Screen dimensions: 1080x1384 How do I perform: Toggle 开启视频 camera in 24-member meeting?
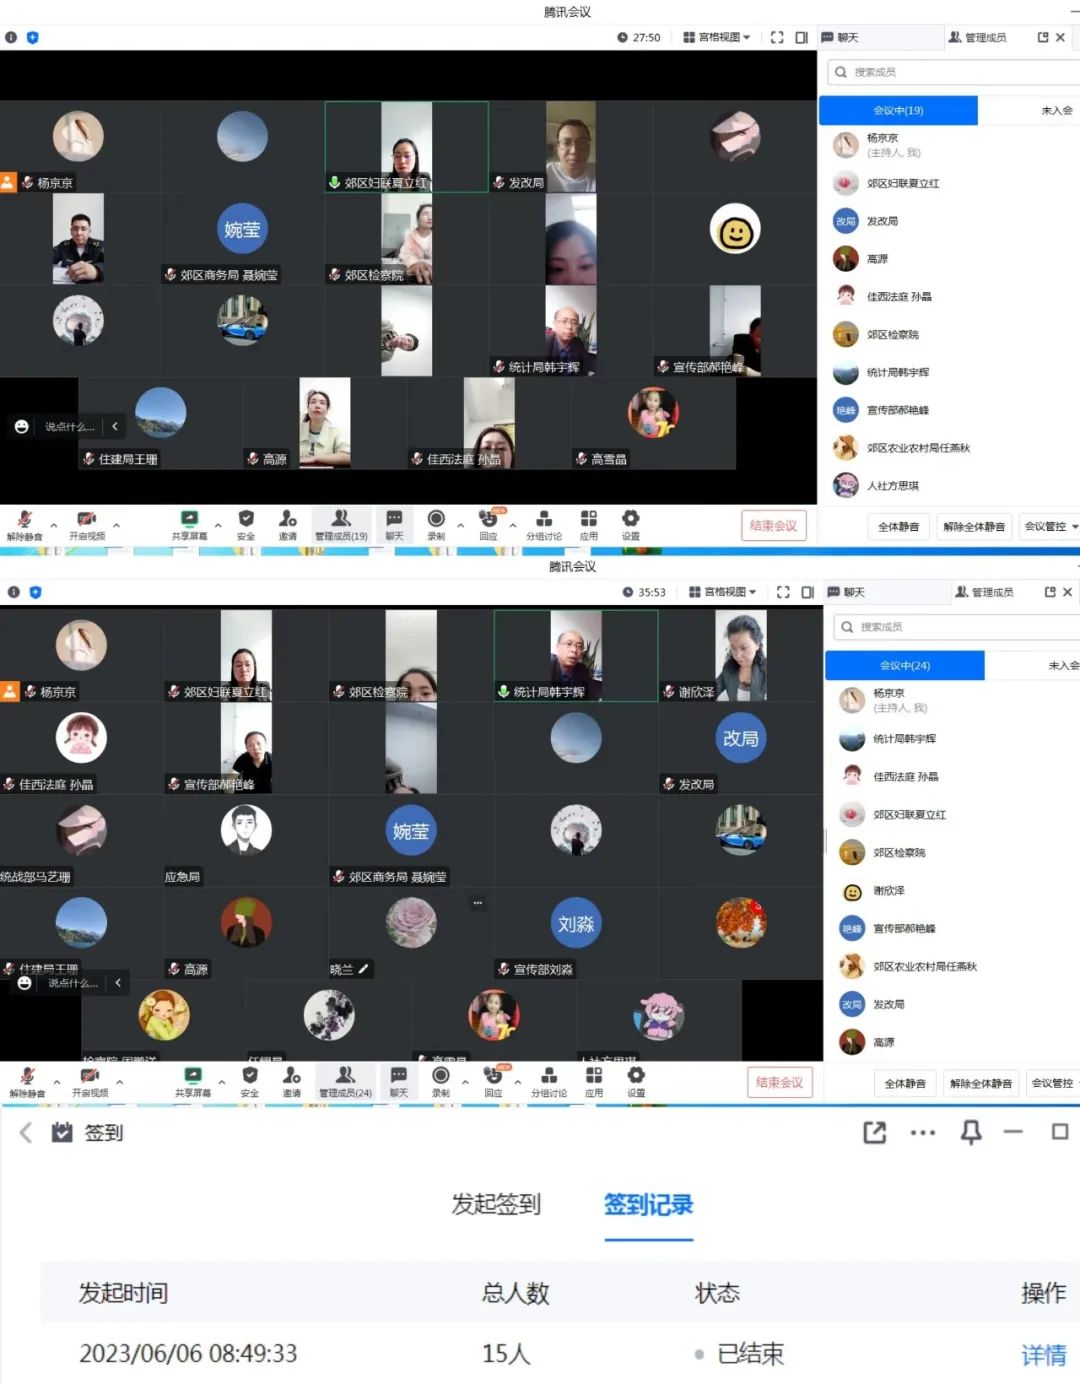(89, 1080)
